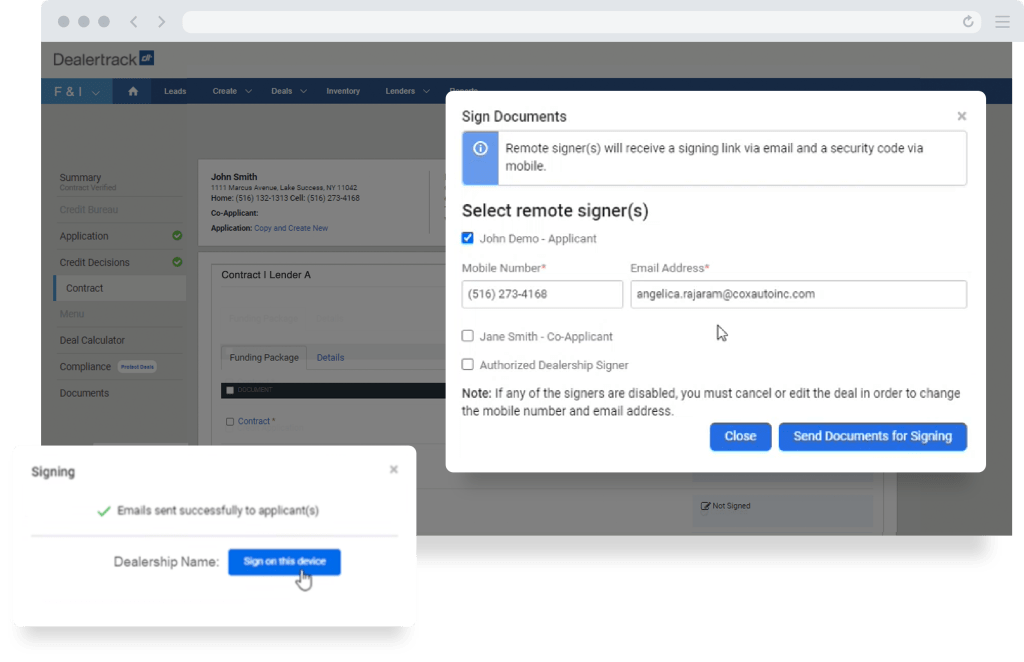Go to the home icon in navbar
This screenshot has width=1024, height=662.
[133, 91]
